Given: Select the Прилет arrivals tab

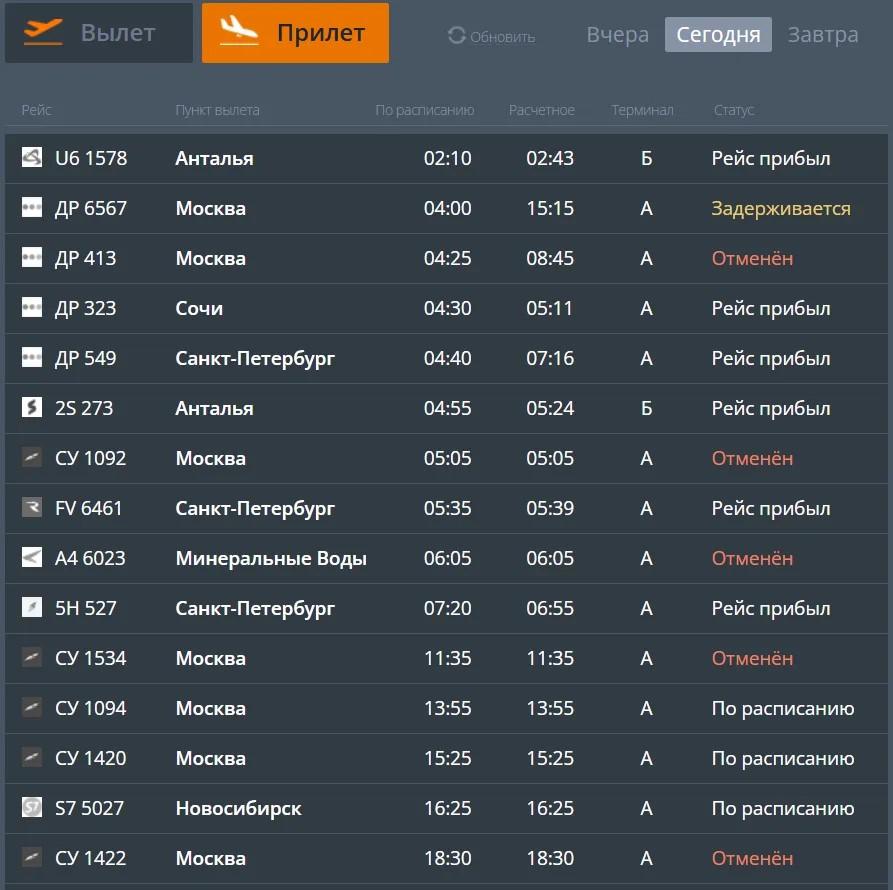Looking at the screenshot, I should (296, 33).
